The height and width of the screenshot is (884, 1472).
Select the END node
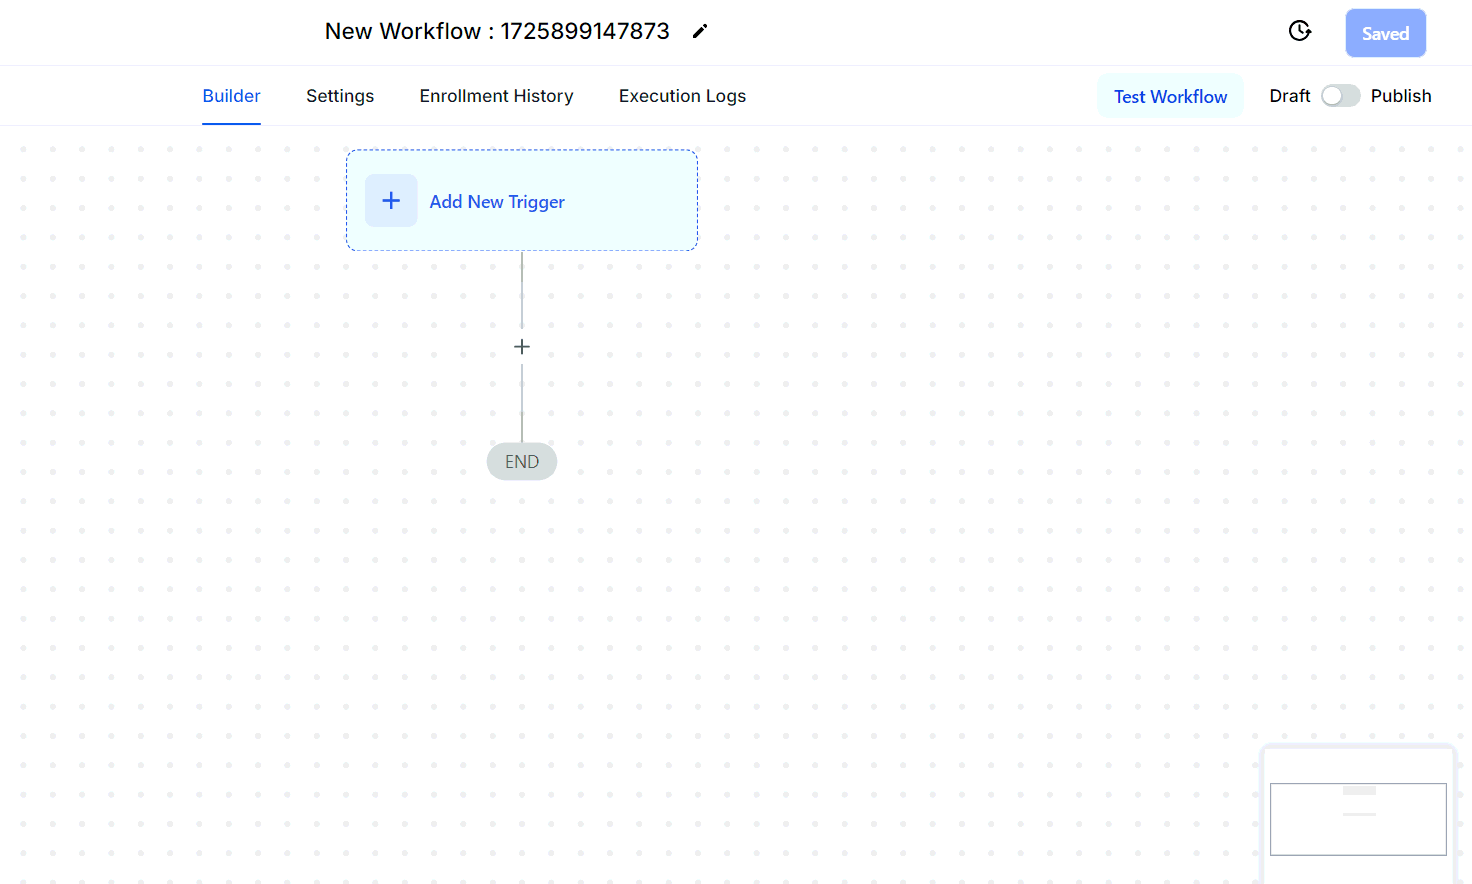click(x=522, y=461)
